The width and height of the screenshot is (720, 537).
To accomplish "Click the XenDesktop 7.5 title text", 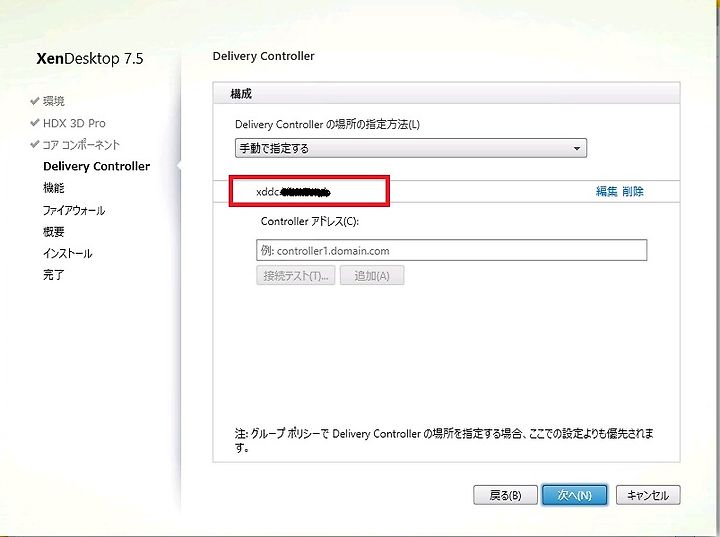I will point(90,59).
